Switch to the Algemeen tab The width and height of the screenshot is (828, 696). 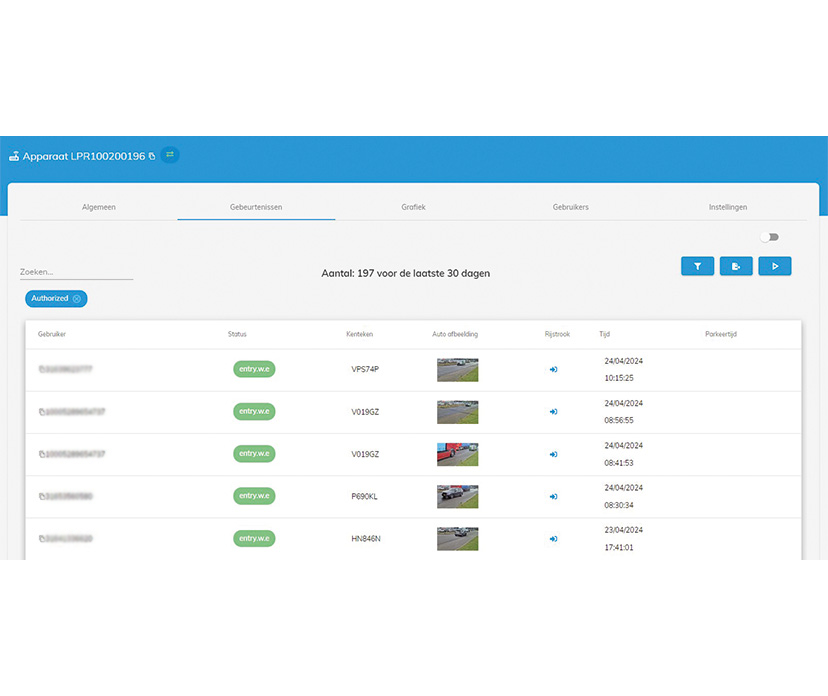[x=99, y=207]
